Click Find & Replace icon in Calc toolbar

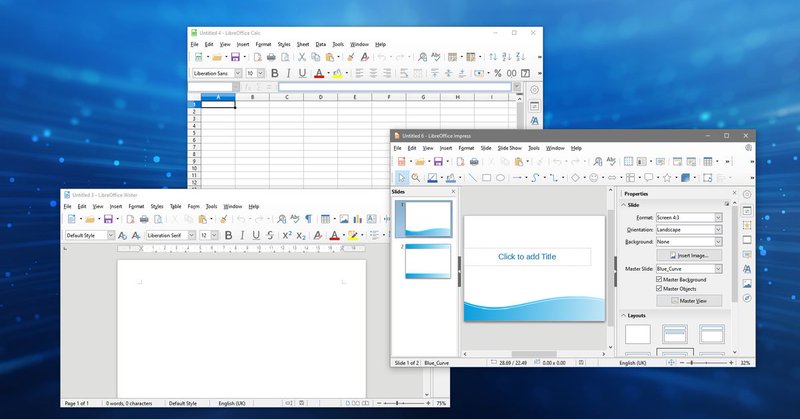tap(422, 57)
